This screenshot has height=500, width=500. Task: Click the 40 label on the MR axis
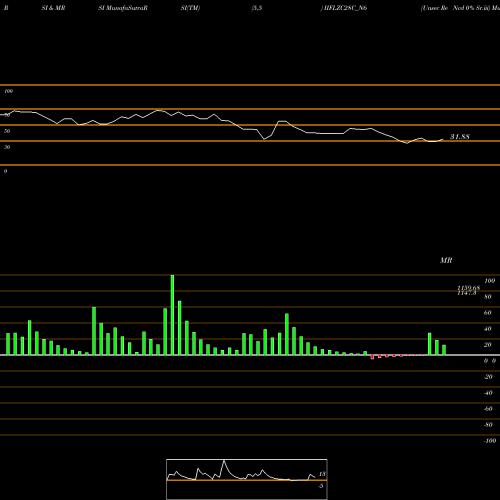click(x=488, y=329)
